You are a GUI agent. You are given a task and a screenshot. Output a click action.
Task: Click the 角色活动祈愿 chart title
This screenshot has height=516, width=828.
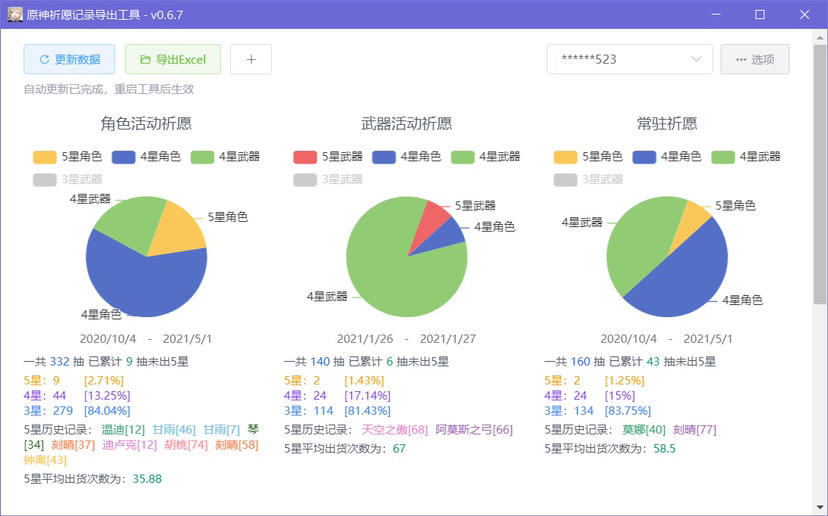(146, 124)
